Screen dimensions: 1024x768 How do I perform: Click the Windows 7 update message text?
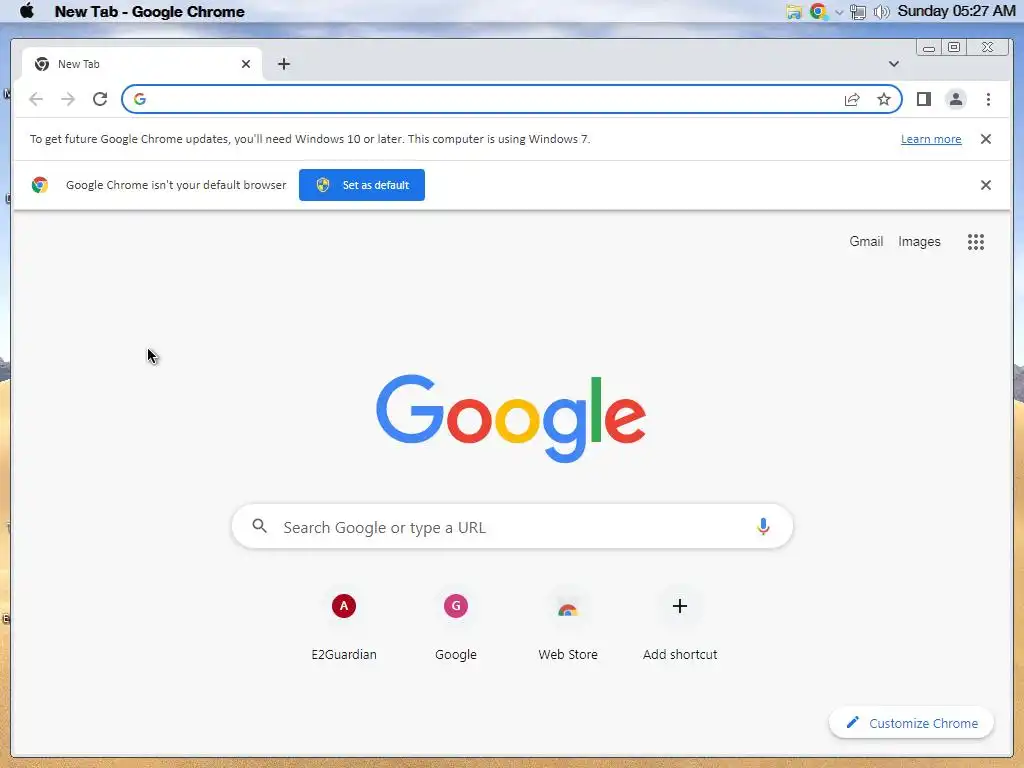coord(310,139)
